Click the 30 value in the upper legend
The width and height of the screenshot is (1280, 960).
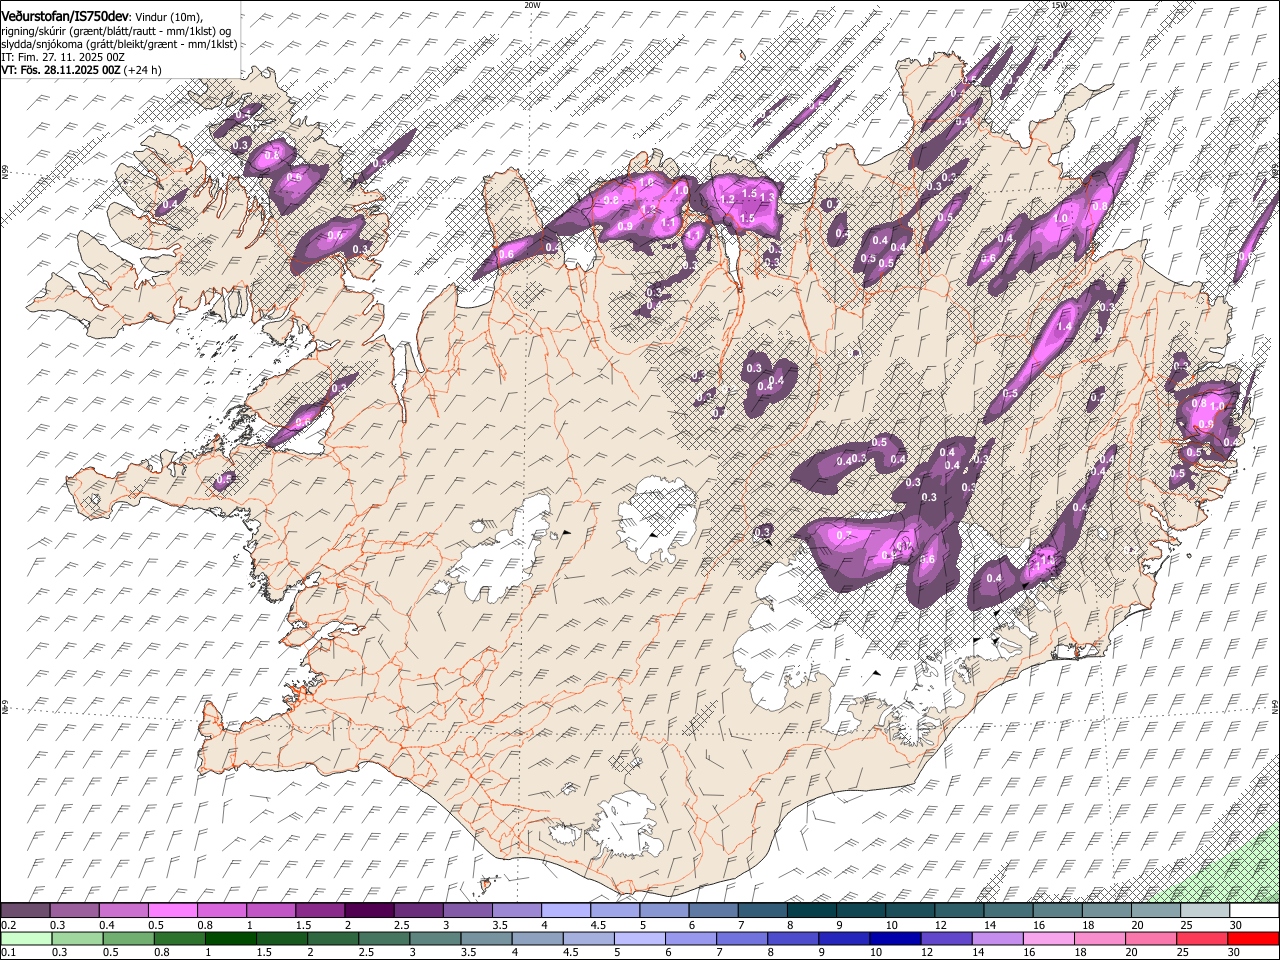click(1235, 925)
